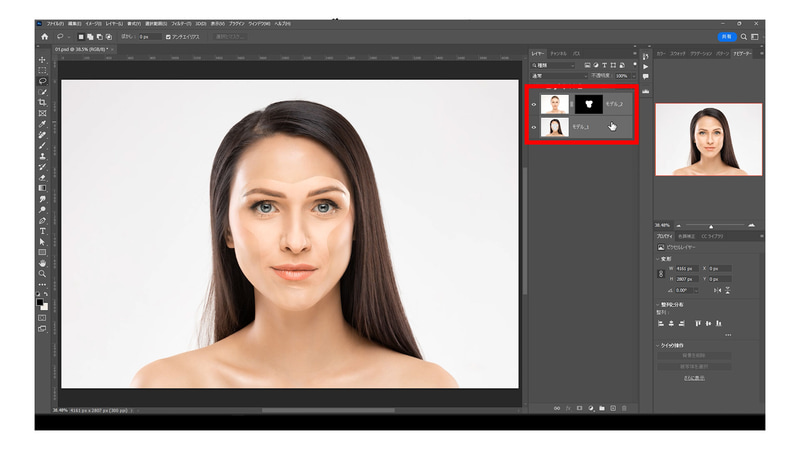Click the subtract from selection icon
800x450 pixels.
[99, 37]
